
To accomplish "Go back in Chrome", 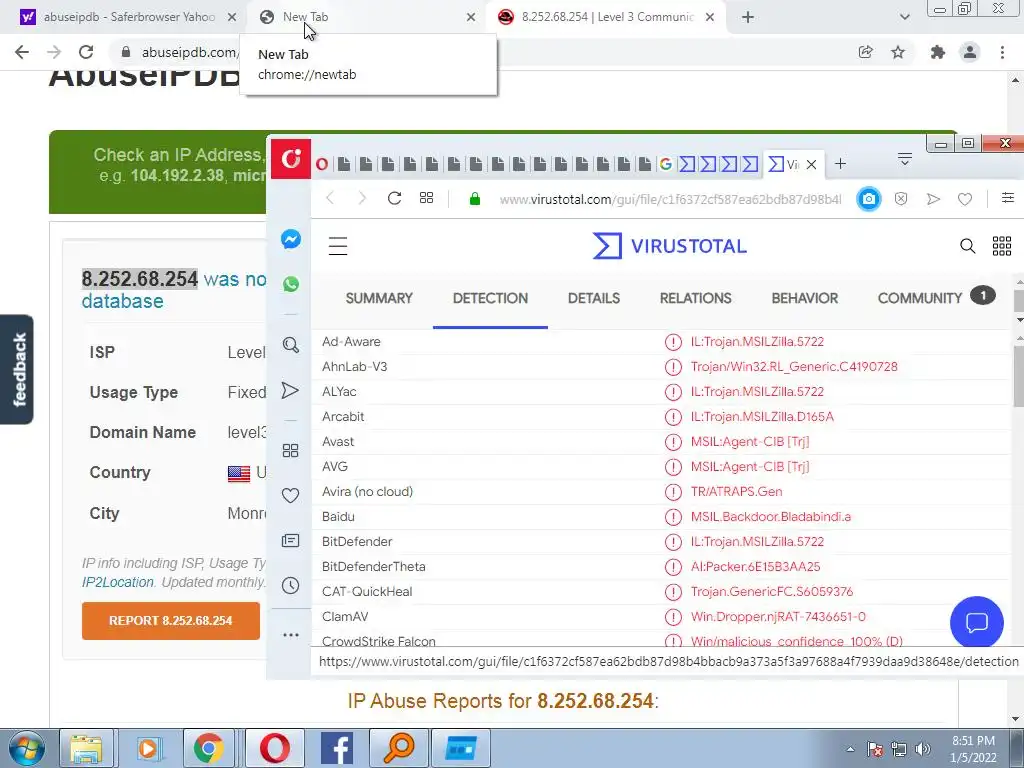I will tap(22, 52).
